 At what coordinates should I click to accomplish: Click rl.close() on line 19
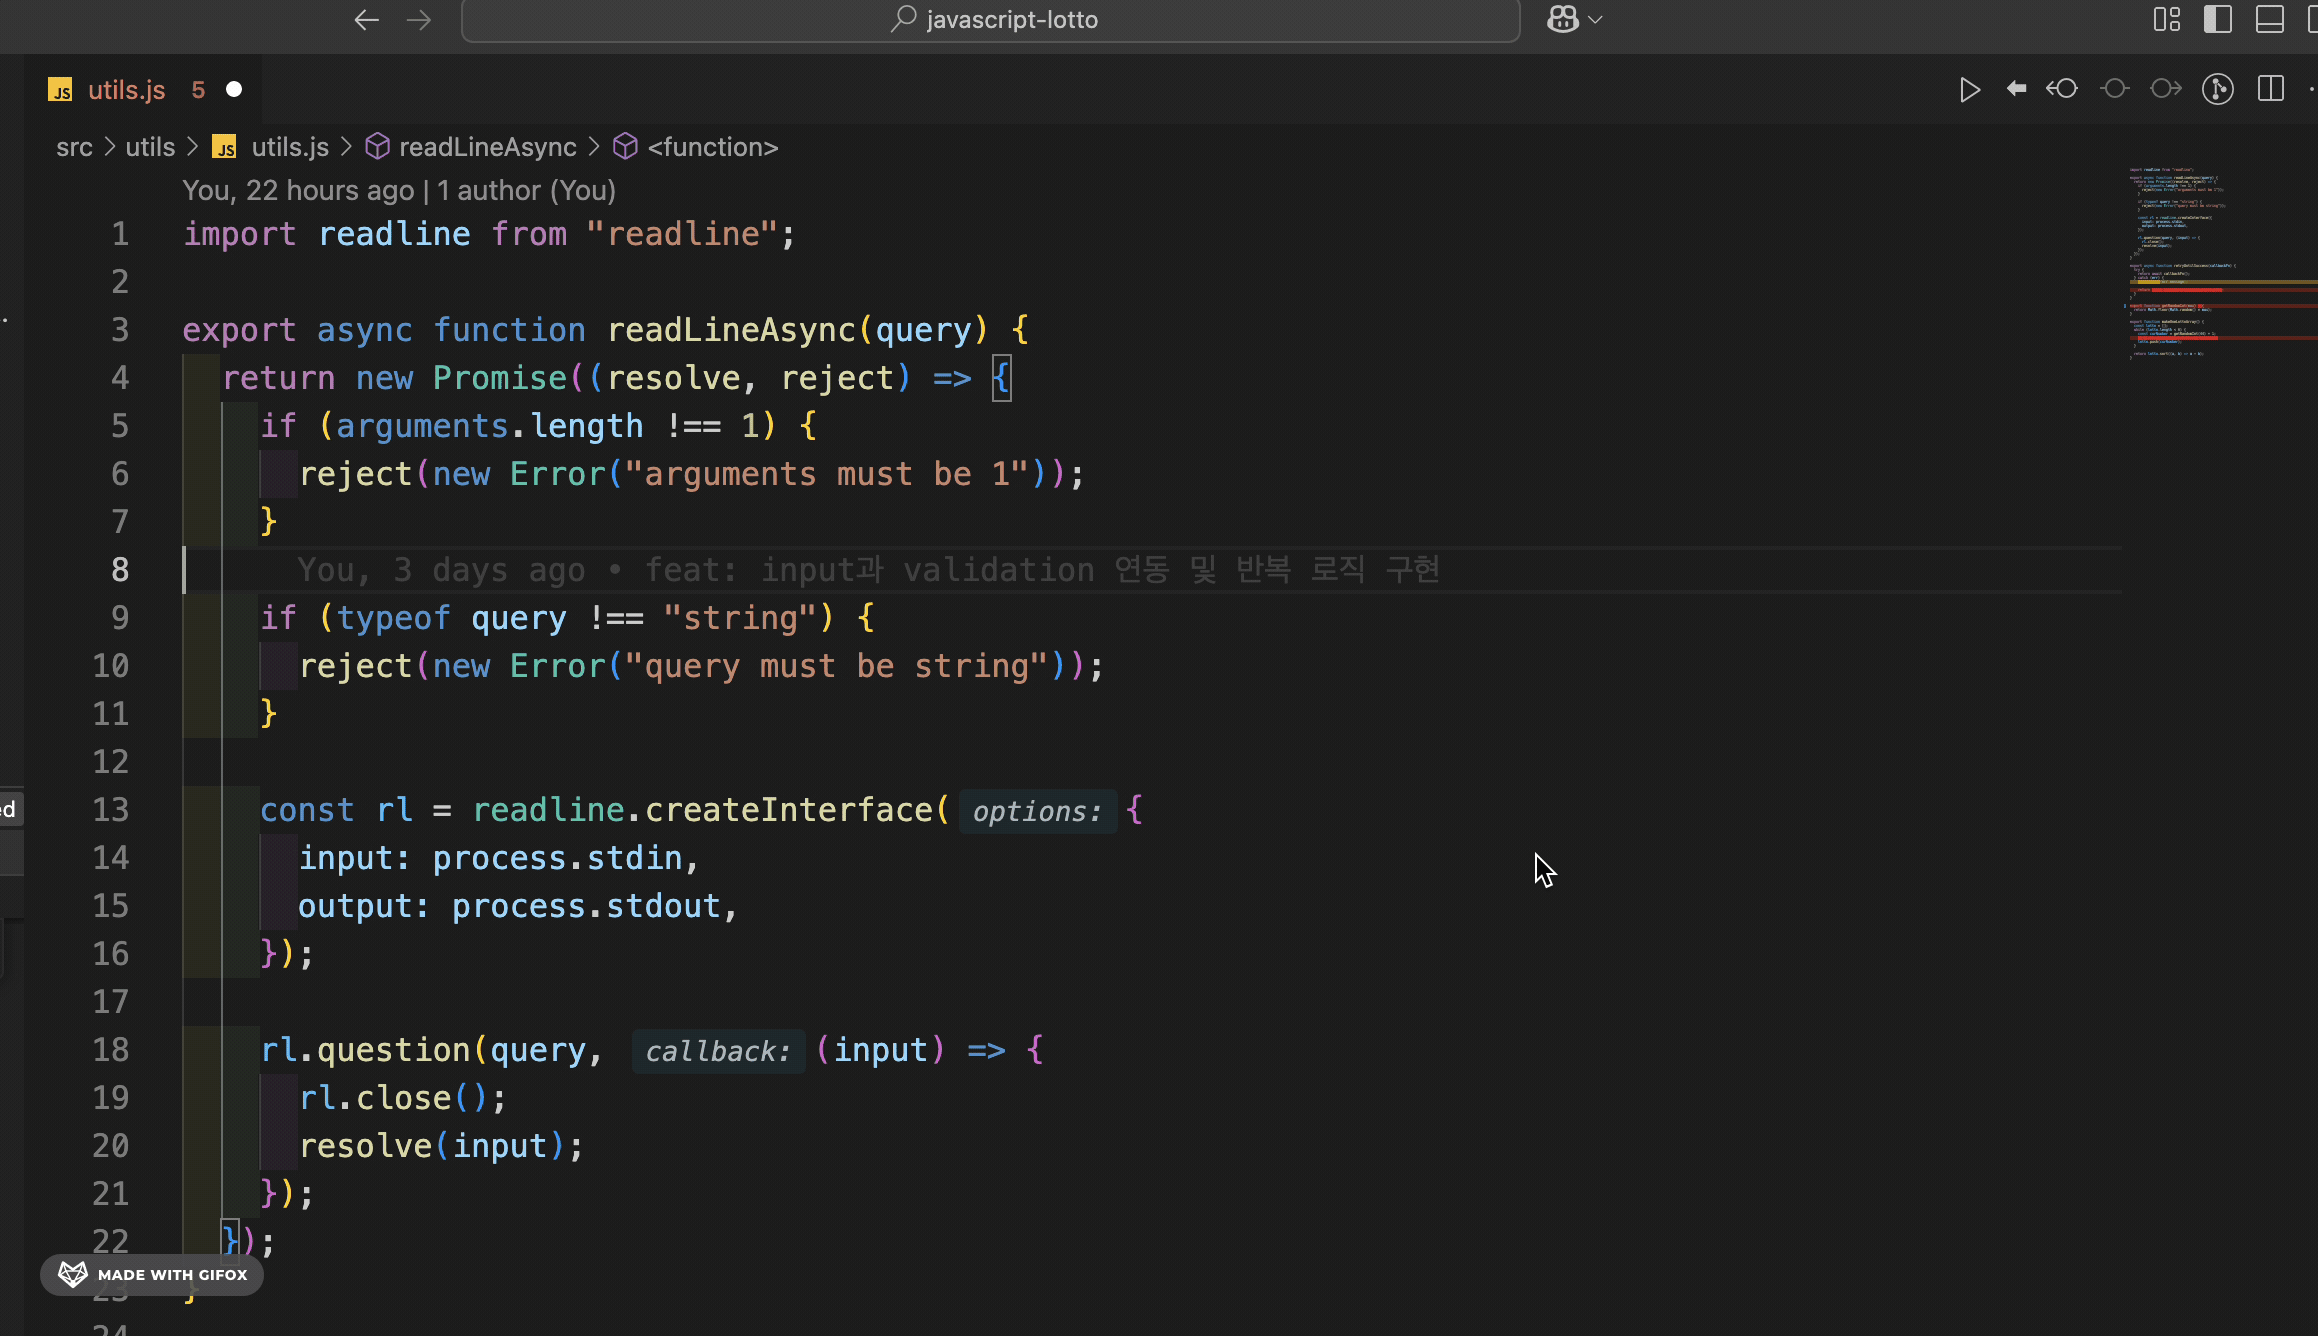point(393,1098)
